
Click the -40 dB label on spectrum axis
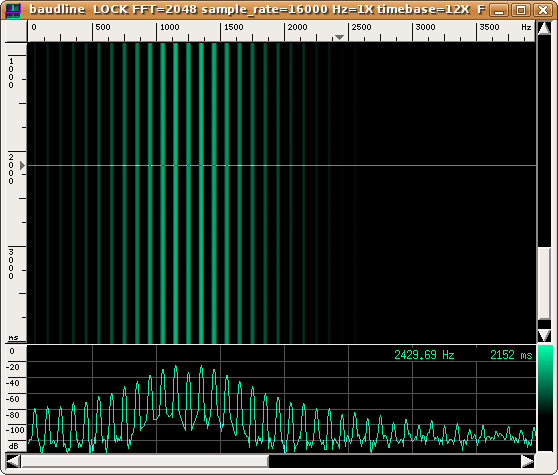tap(14, 383)
